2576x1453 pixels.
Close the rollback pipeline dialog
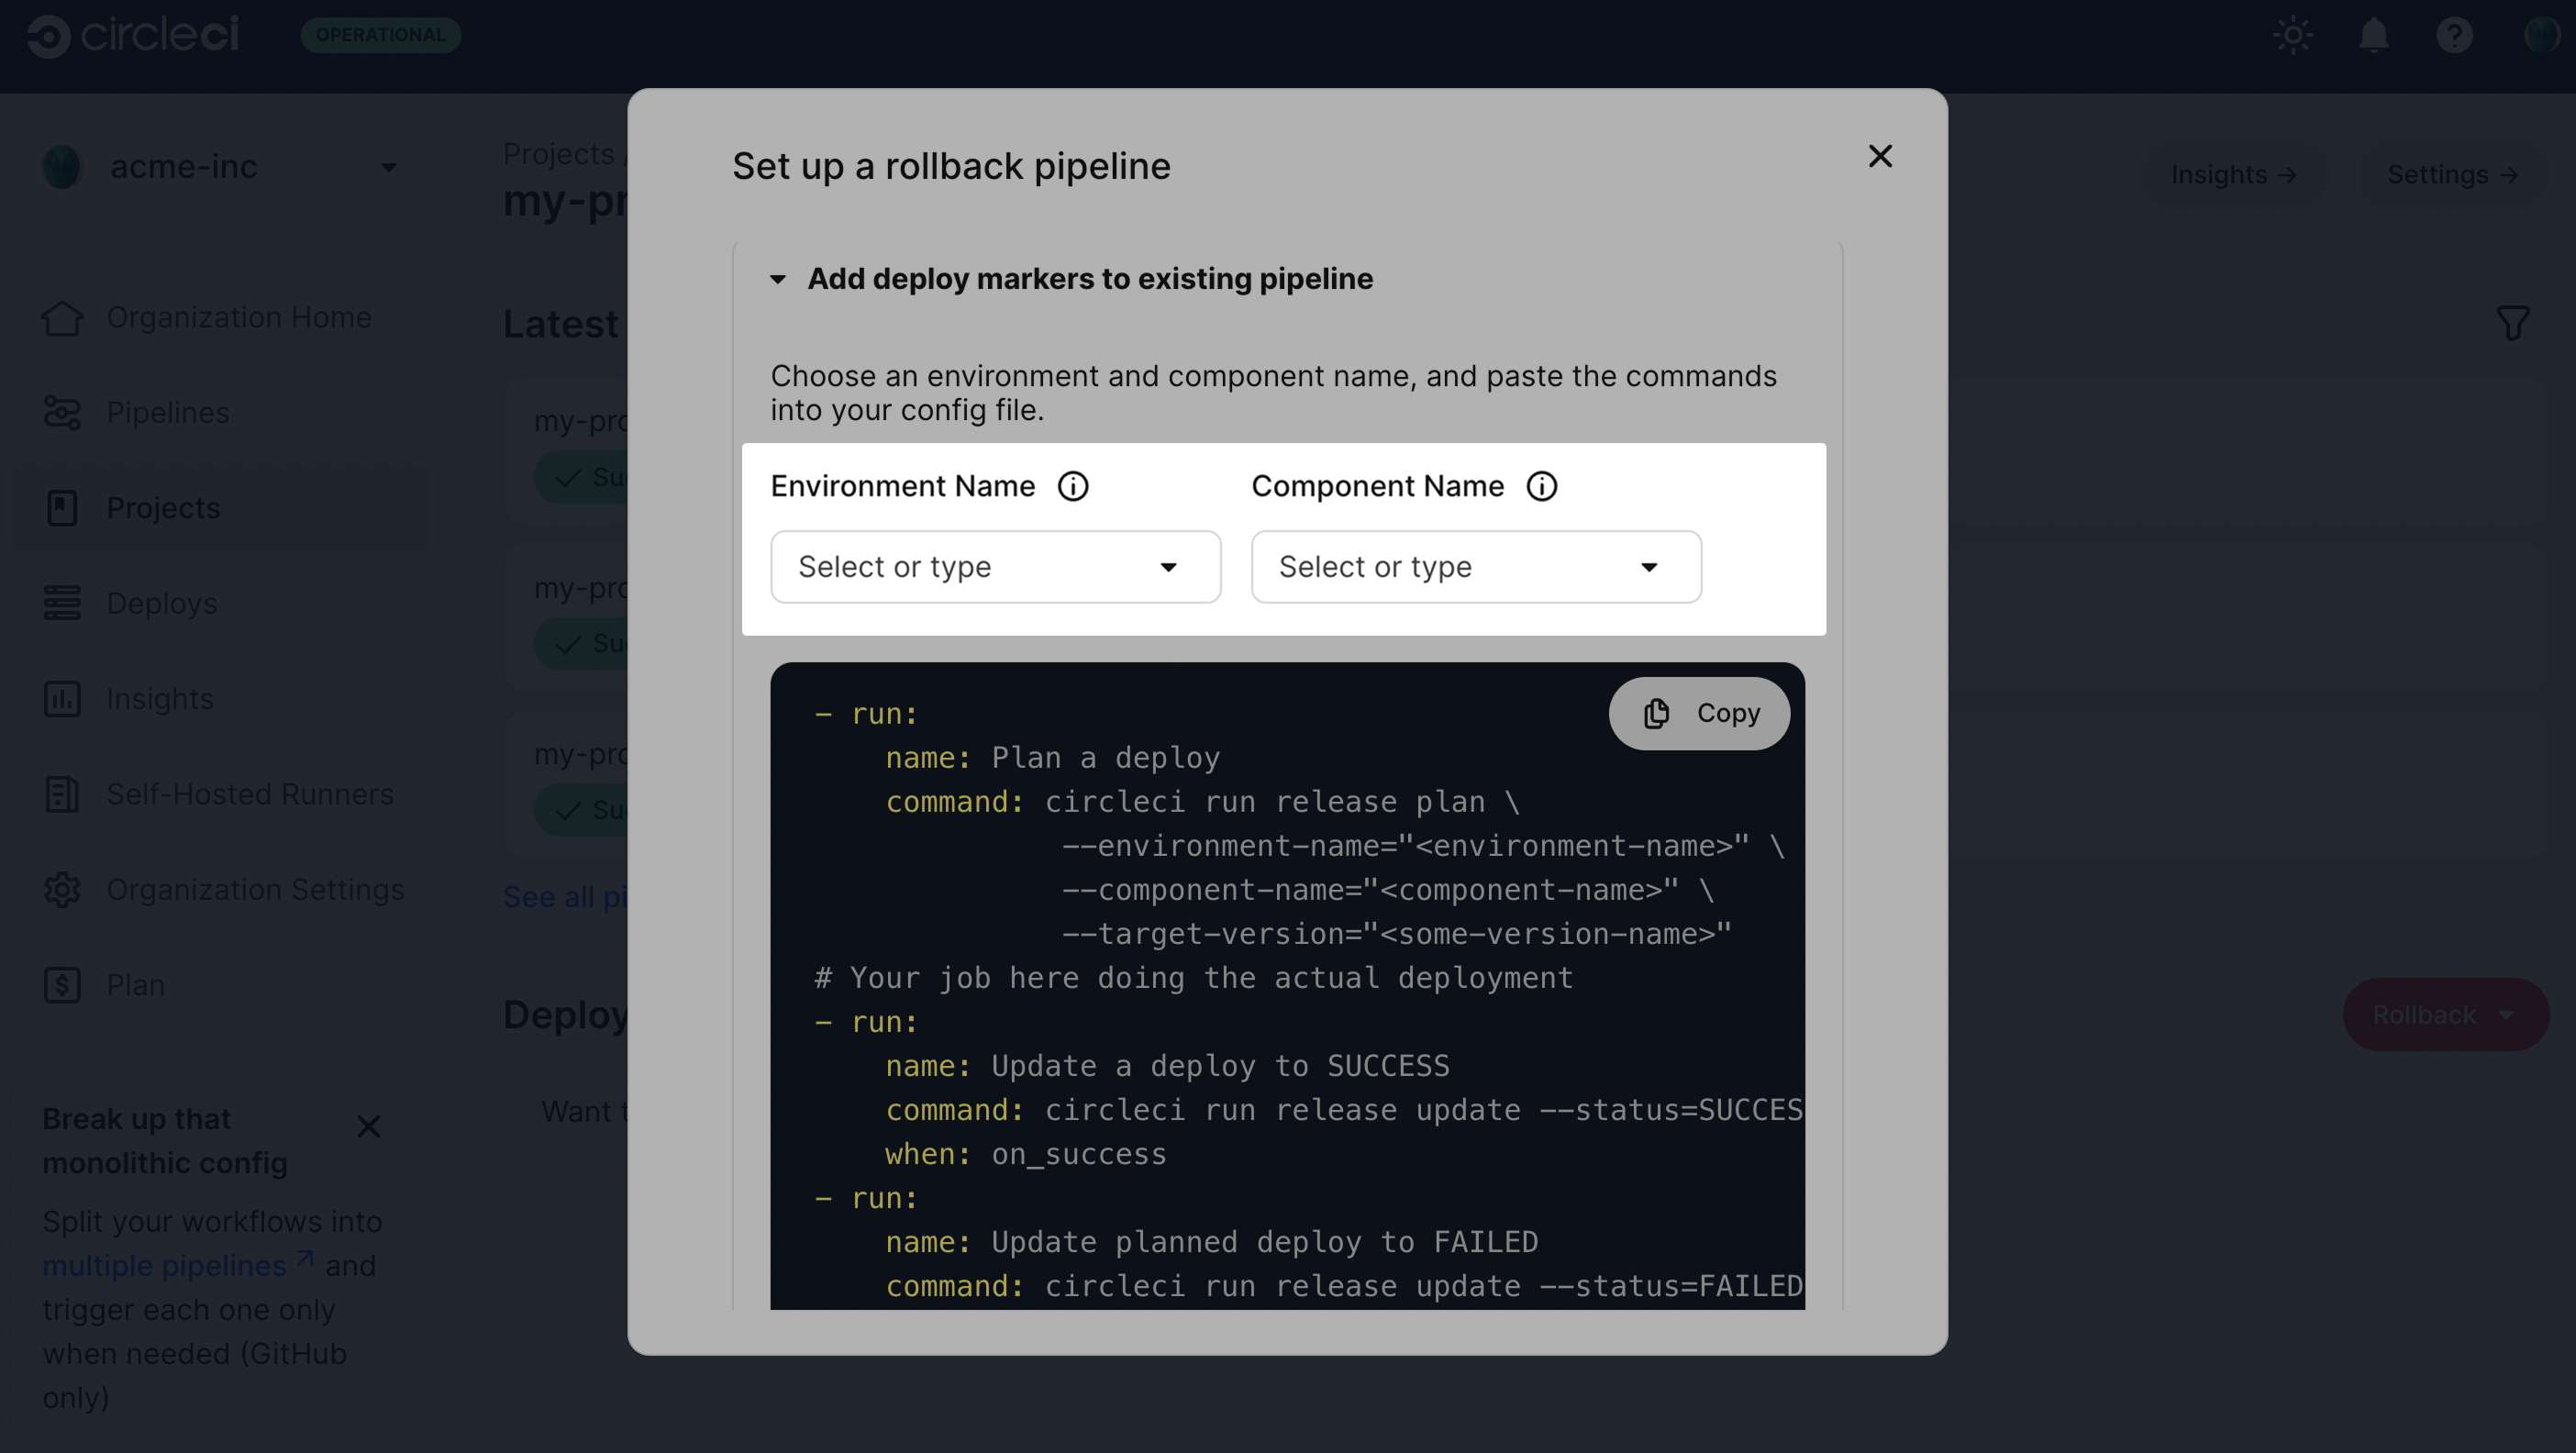click(x=1880, y=156)
